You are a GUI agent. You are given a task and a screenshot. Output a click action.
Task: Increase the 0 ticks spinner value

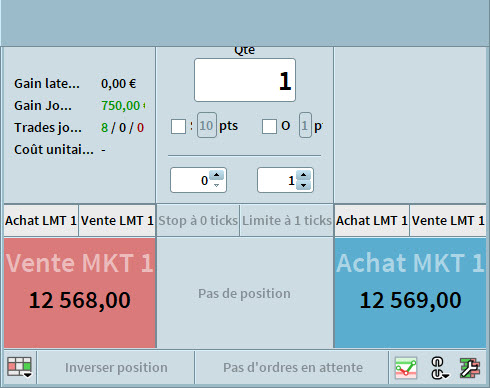click(x=217, y=175)
